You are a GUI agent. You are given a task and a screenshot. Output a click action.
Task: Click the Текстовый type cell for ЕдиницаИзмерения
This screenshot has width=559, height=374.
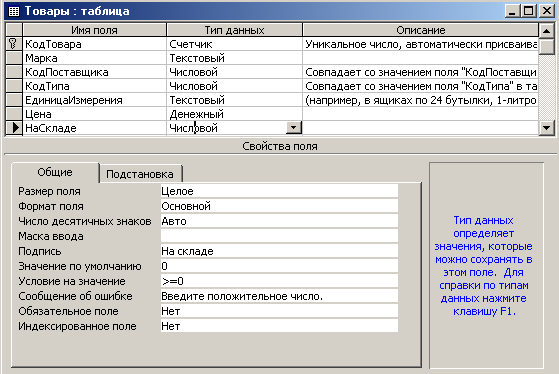pos(234,100)
